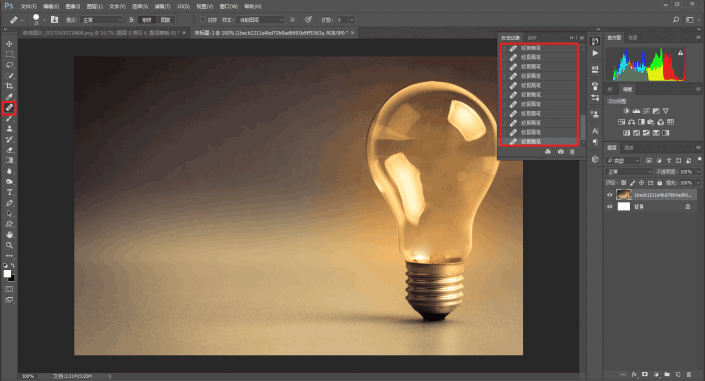
Task: Select the bulb image layer thumbnail
Action: (623, 195)
